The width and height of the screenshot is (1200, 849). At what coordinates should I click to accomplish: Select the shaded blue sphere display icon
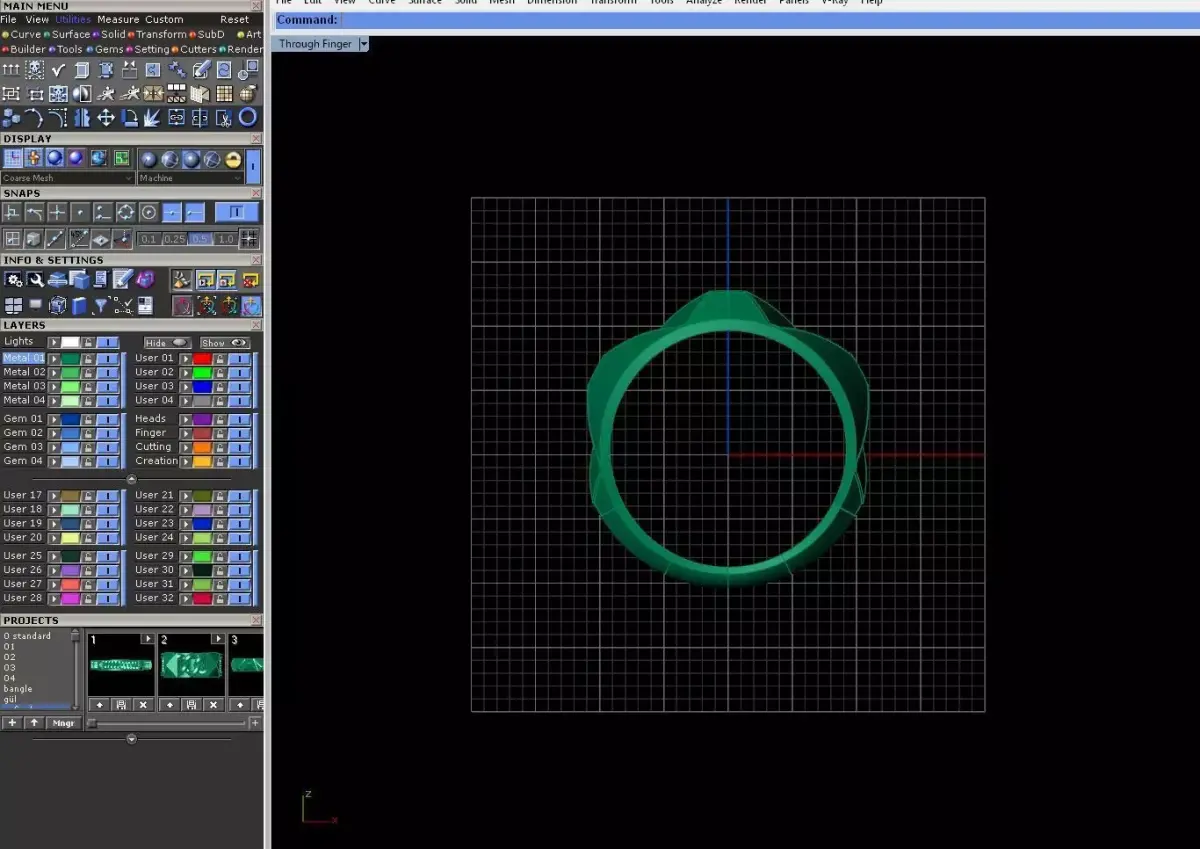(x=54, y=158)
